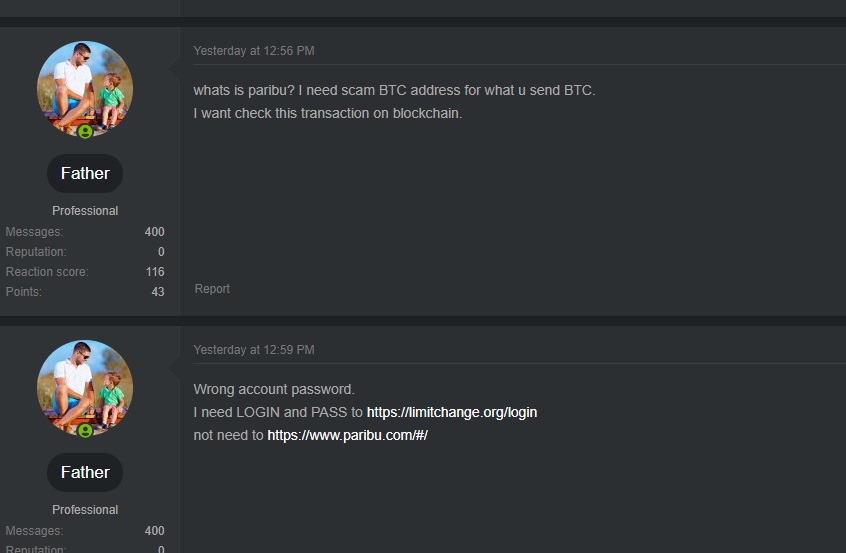Click reaction score 116 in first post
This screenshot has width=846, height=553.
pyautogui.click(x=154, y=272)
